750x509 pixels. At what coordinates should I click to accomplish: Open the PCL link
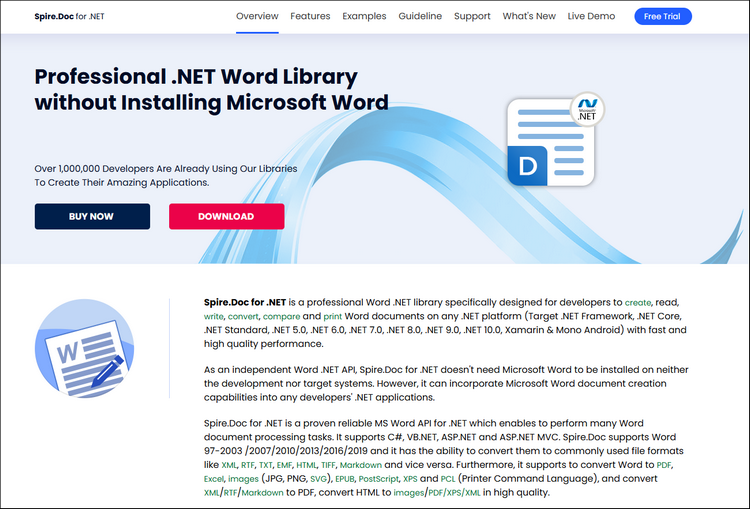[448, 479]
